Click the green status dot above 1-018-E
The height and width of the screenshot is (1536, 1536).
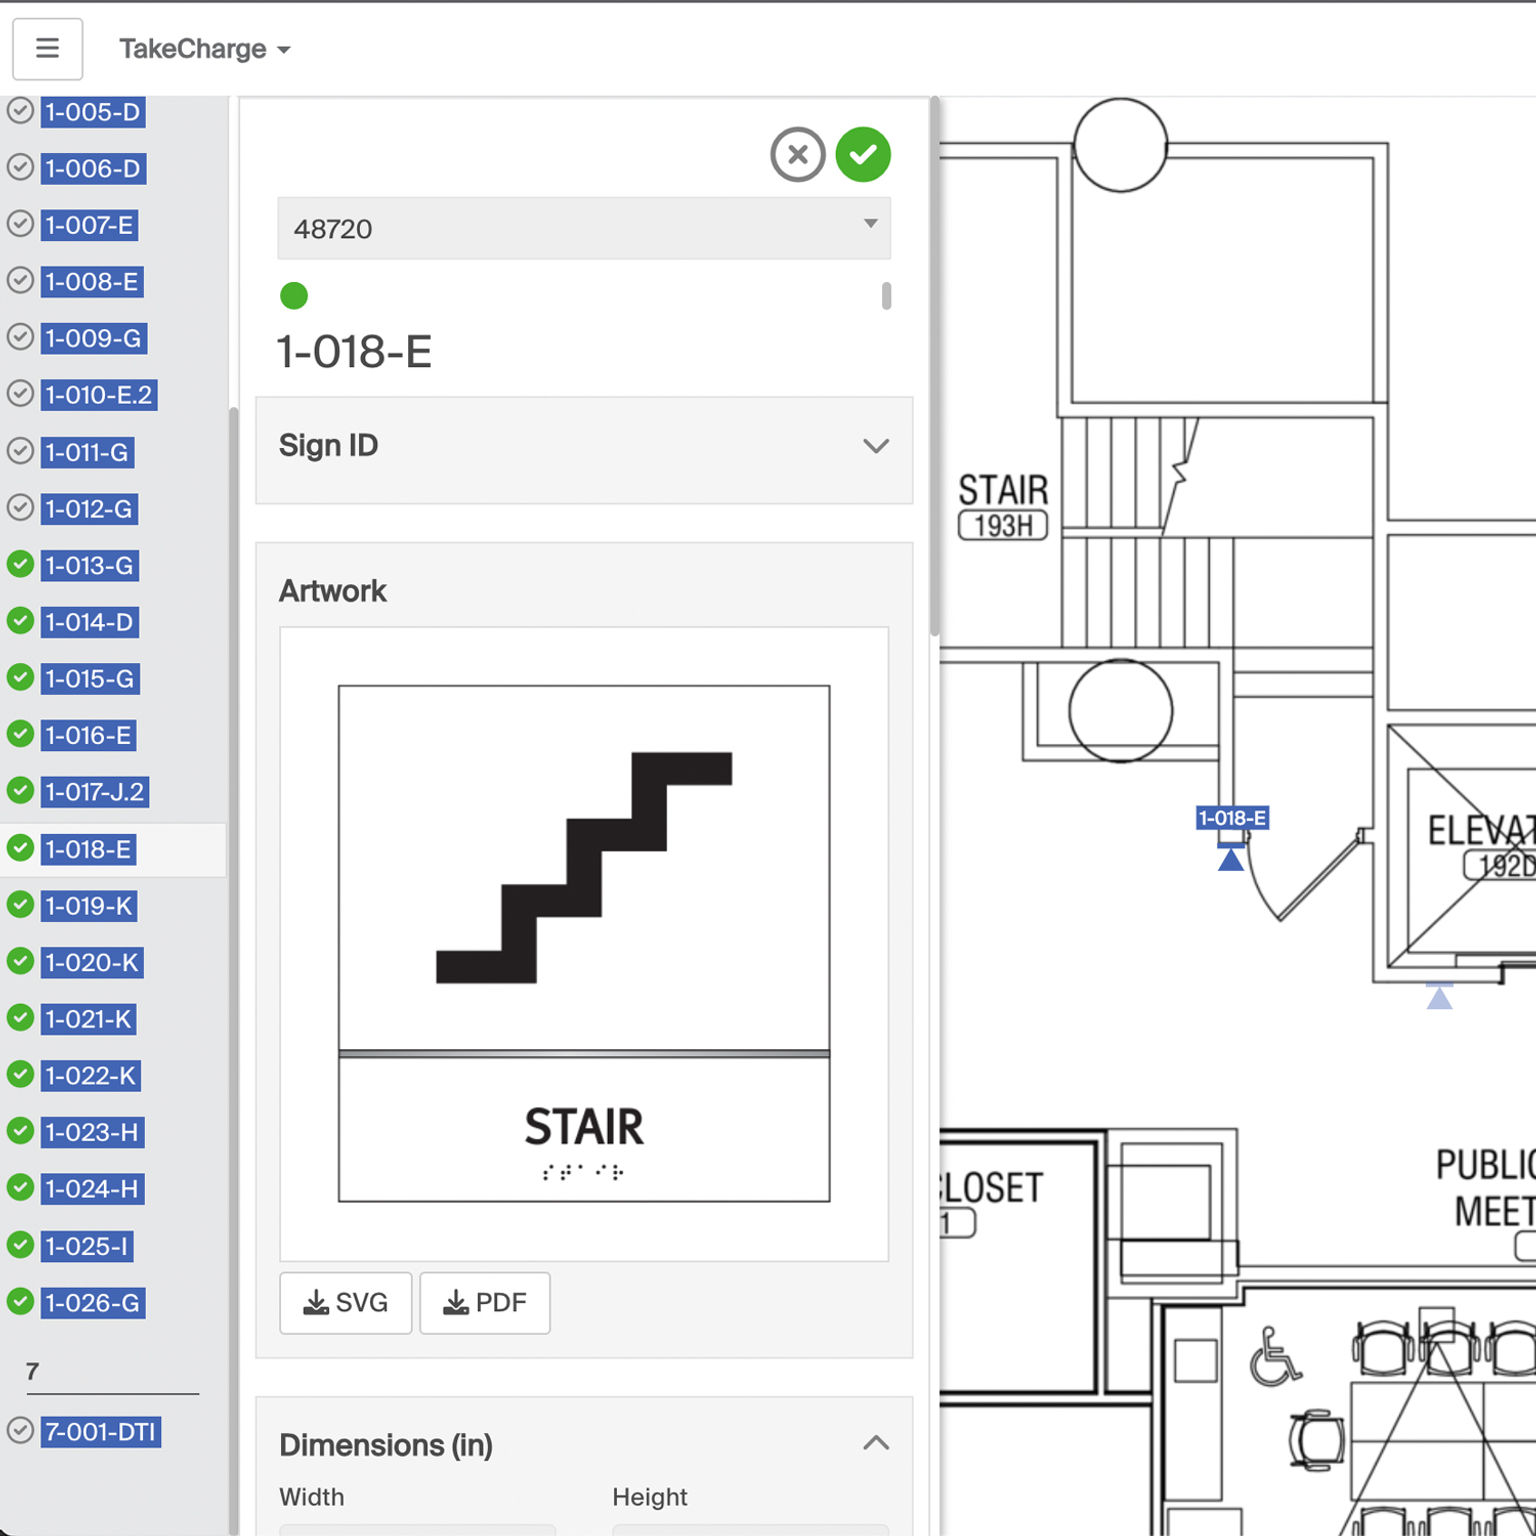click(x=294, y=296)
